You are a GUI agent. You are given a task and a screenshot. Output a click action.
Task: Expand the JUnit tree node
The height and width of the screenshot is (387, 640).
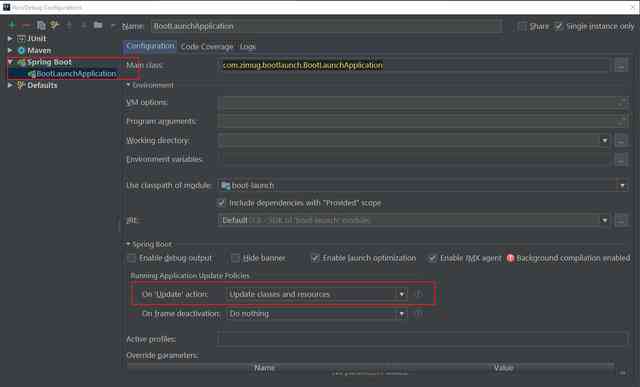pyautogui.click(x=10, y=38)
